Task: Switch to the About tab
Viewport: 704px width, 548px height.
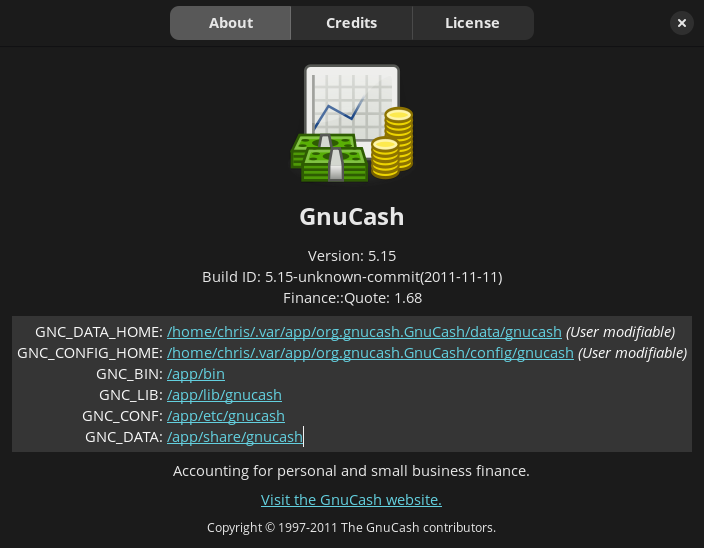Action: point(231,23)
